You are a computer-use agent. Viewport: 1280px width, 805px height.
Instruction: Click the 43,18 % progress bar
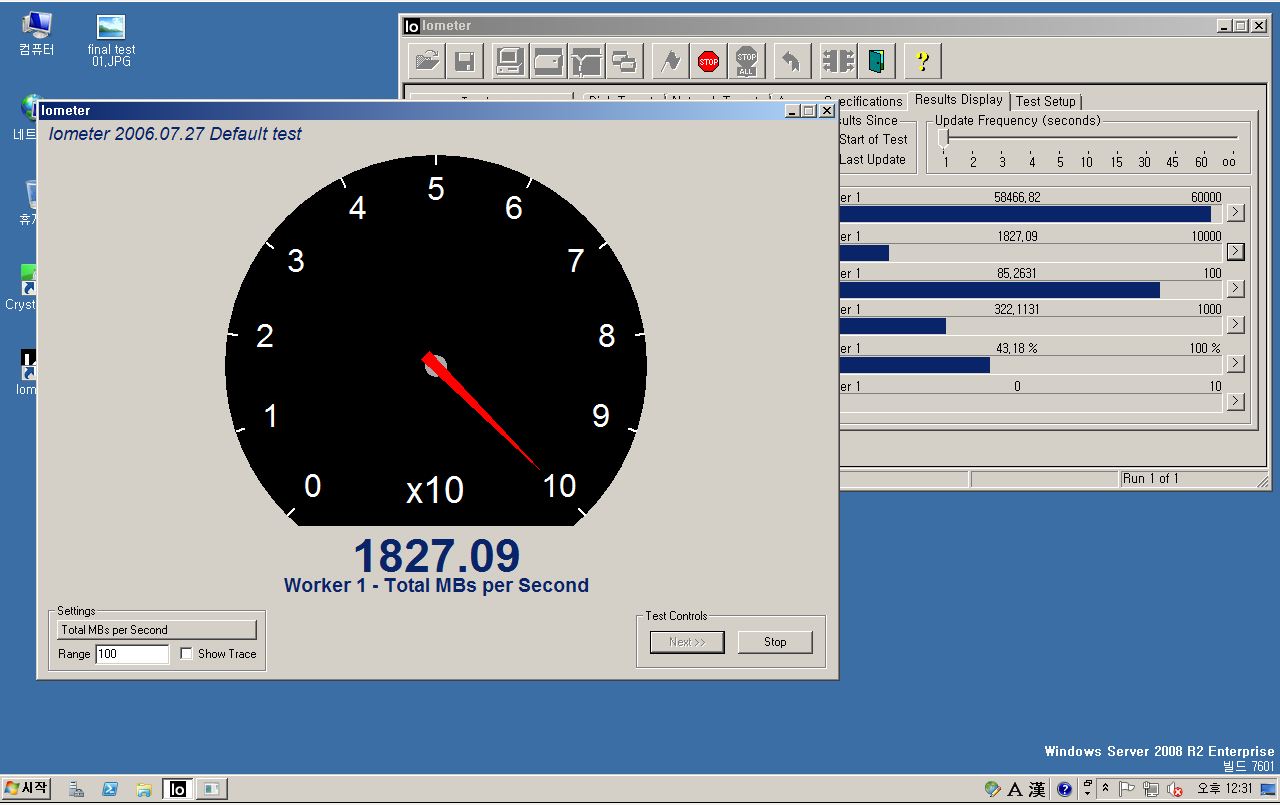click(1031, 365)
